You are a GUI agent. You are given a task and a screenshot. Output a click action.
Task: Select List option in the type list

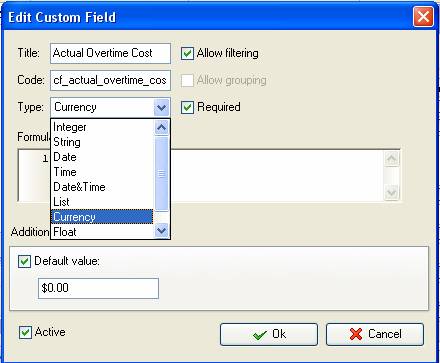point(102,202)
